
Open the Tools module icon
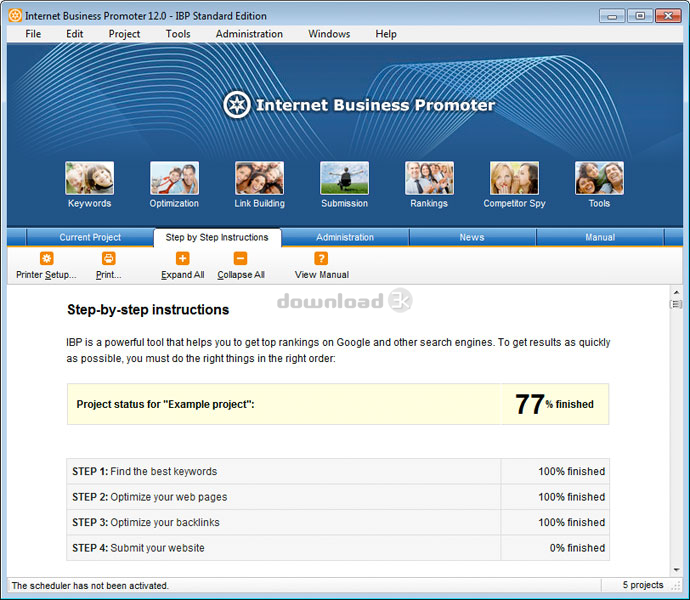click(x=599, y=178)
